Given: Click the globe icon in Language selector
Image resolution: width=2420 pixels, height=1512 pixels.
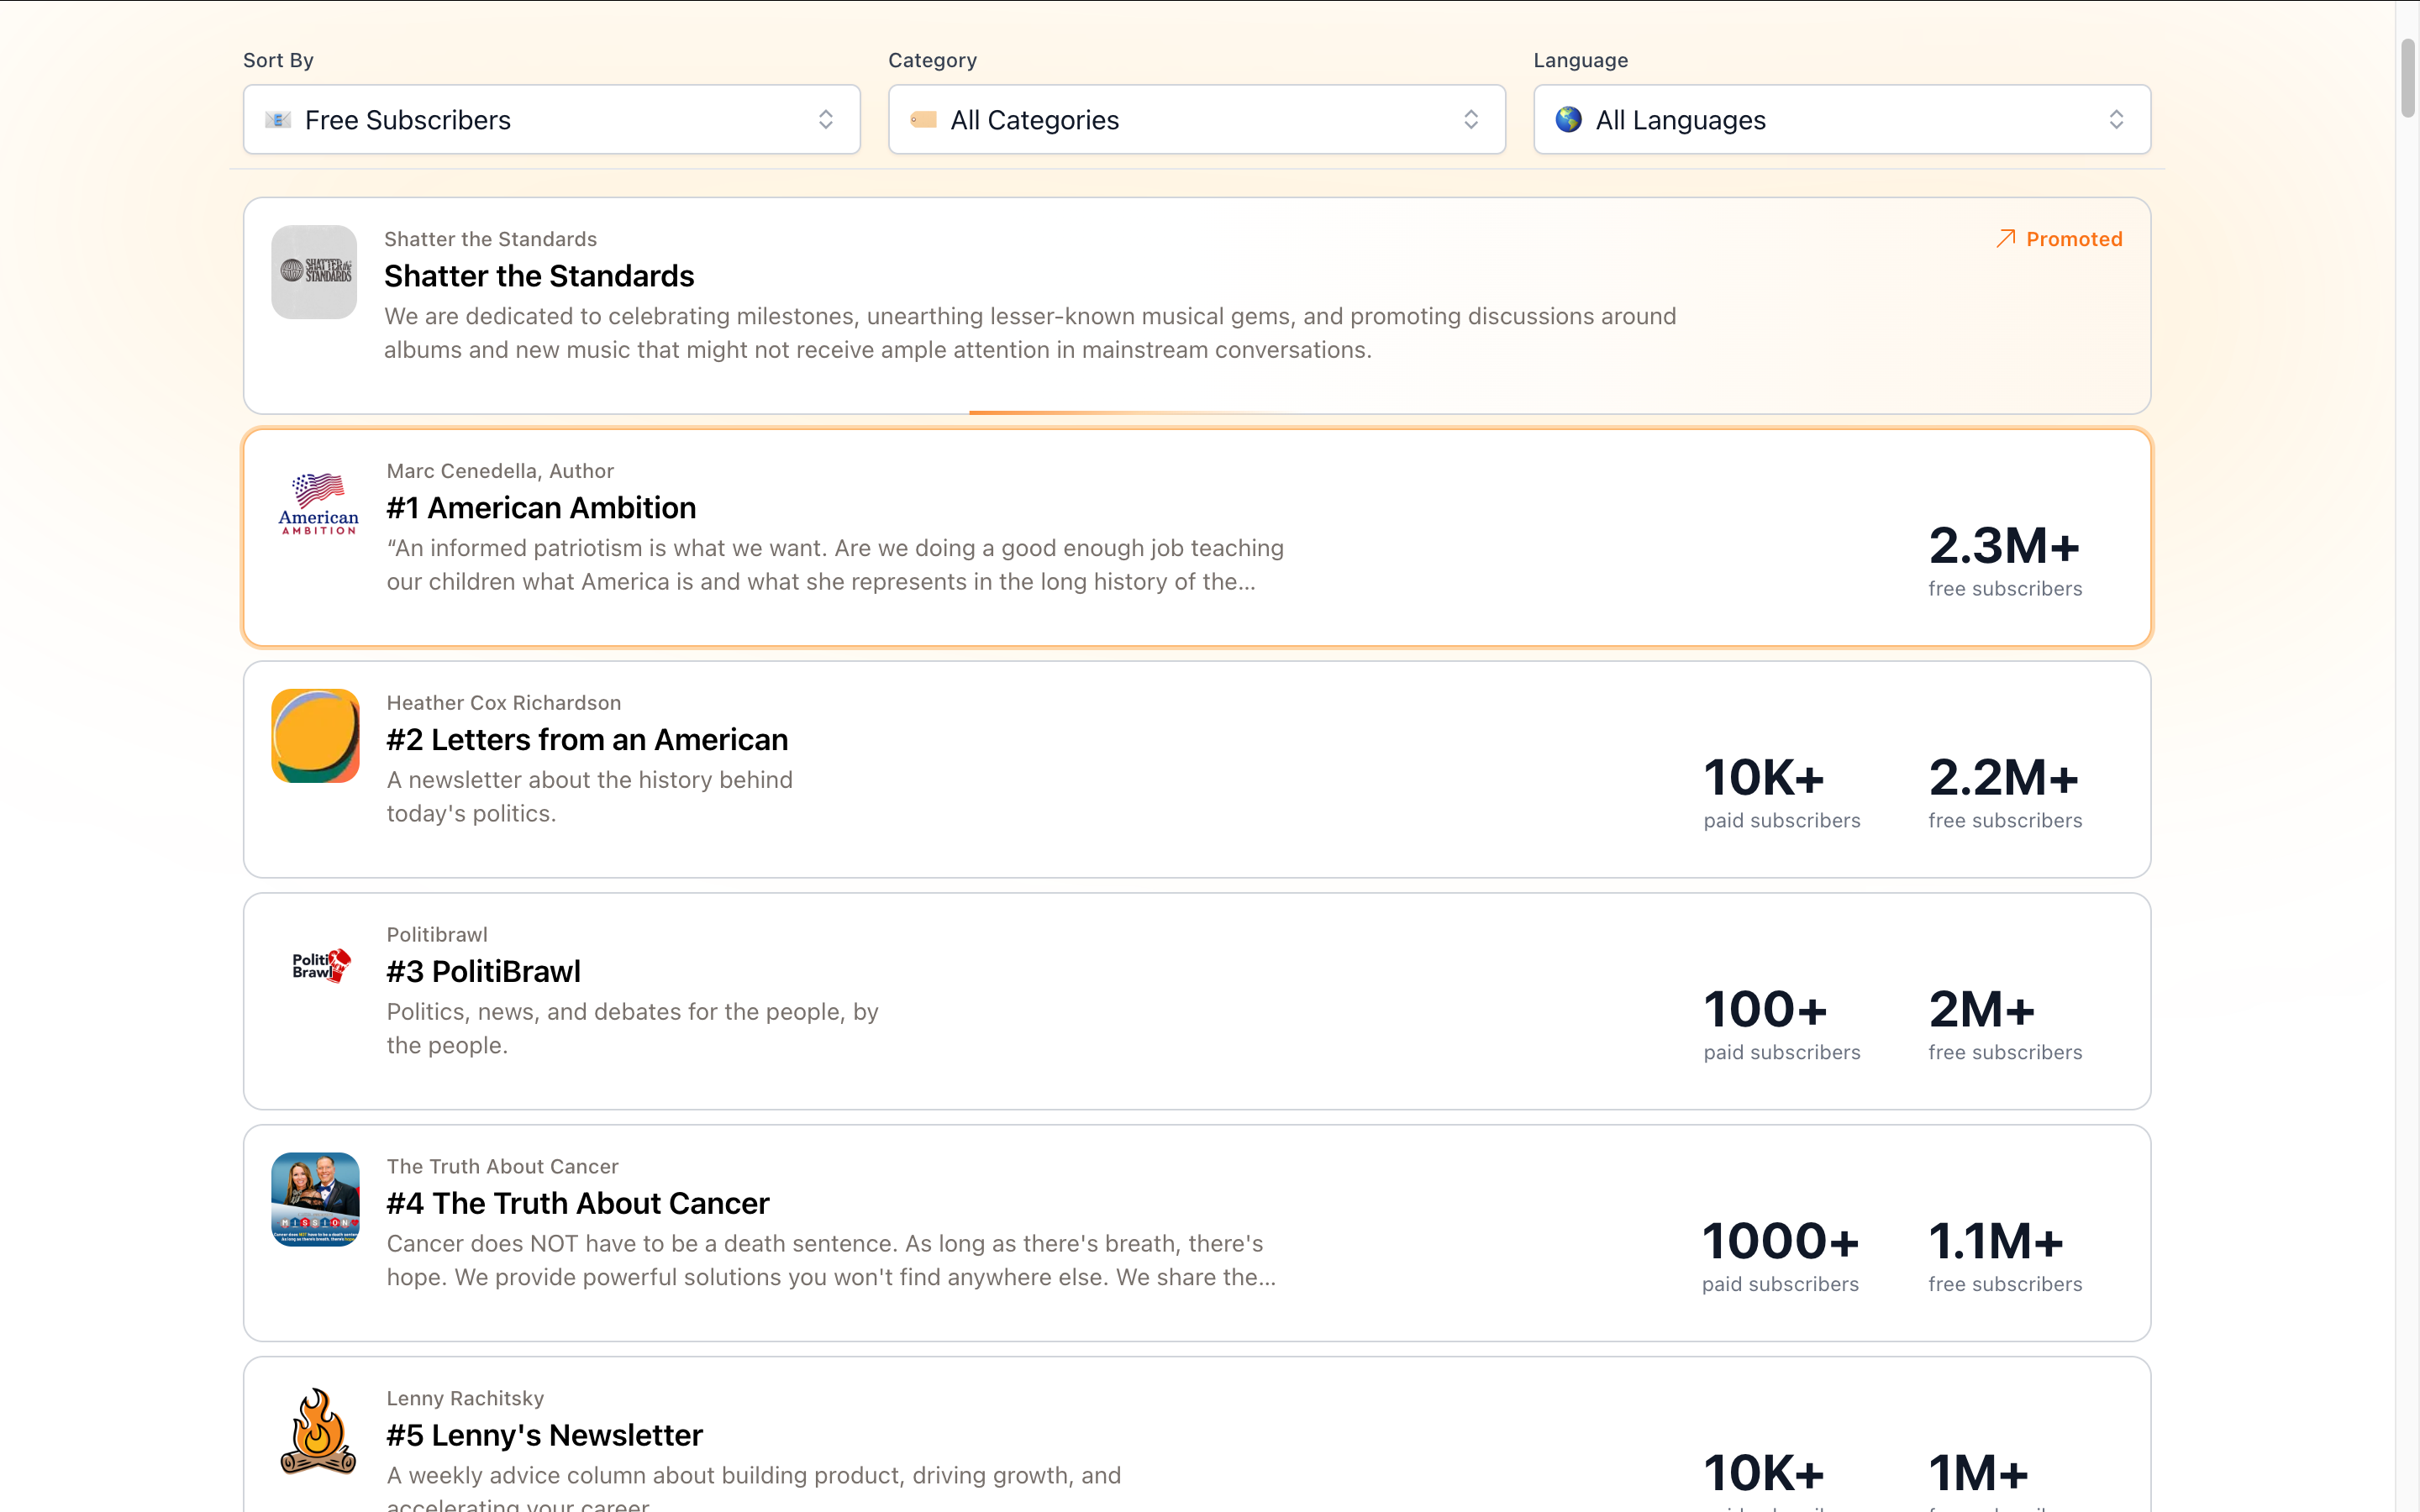Looking at the screenshot, I should (x=1568, y=120).
